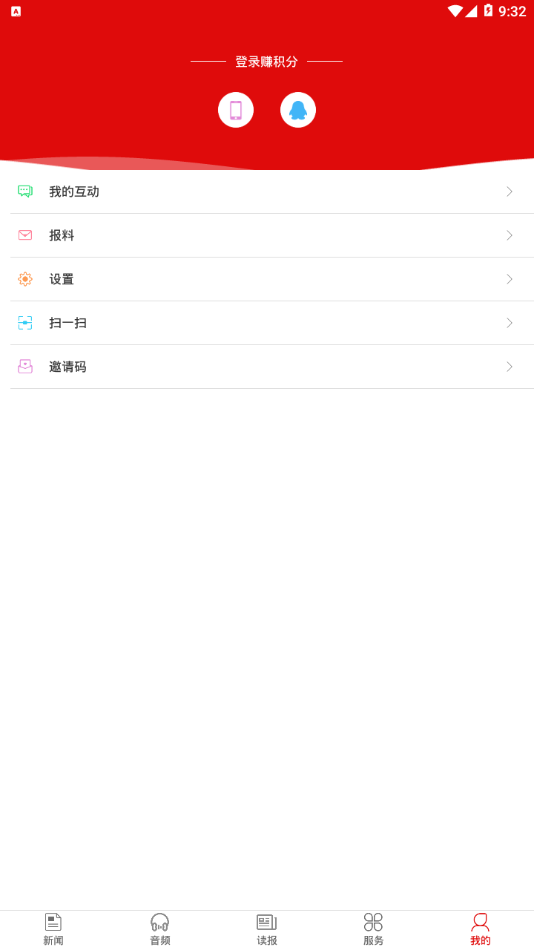Open the 读报 newspaper tab
Screen dimensions: 534x950
[267, 929]
